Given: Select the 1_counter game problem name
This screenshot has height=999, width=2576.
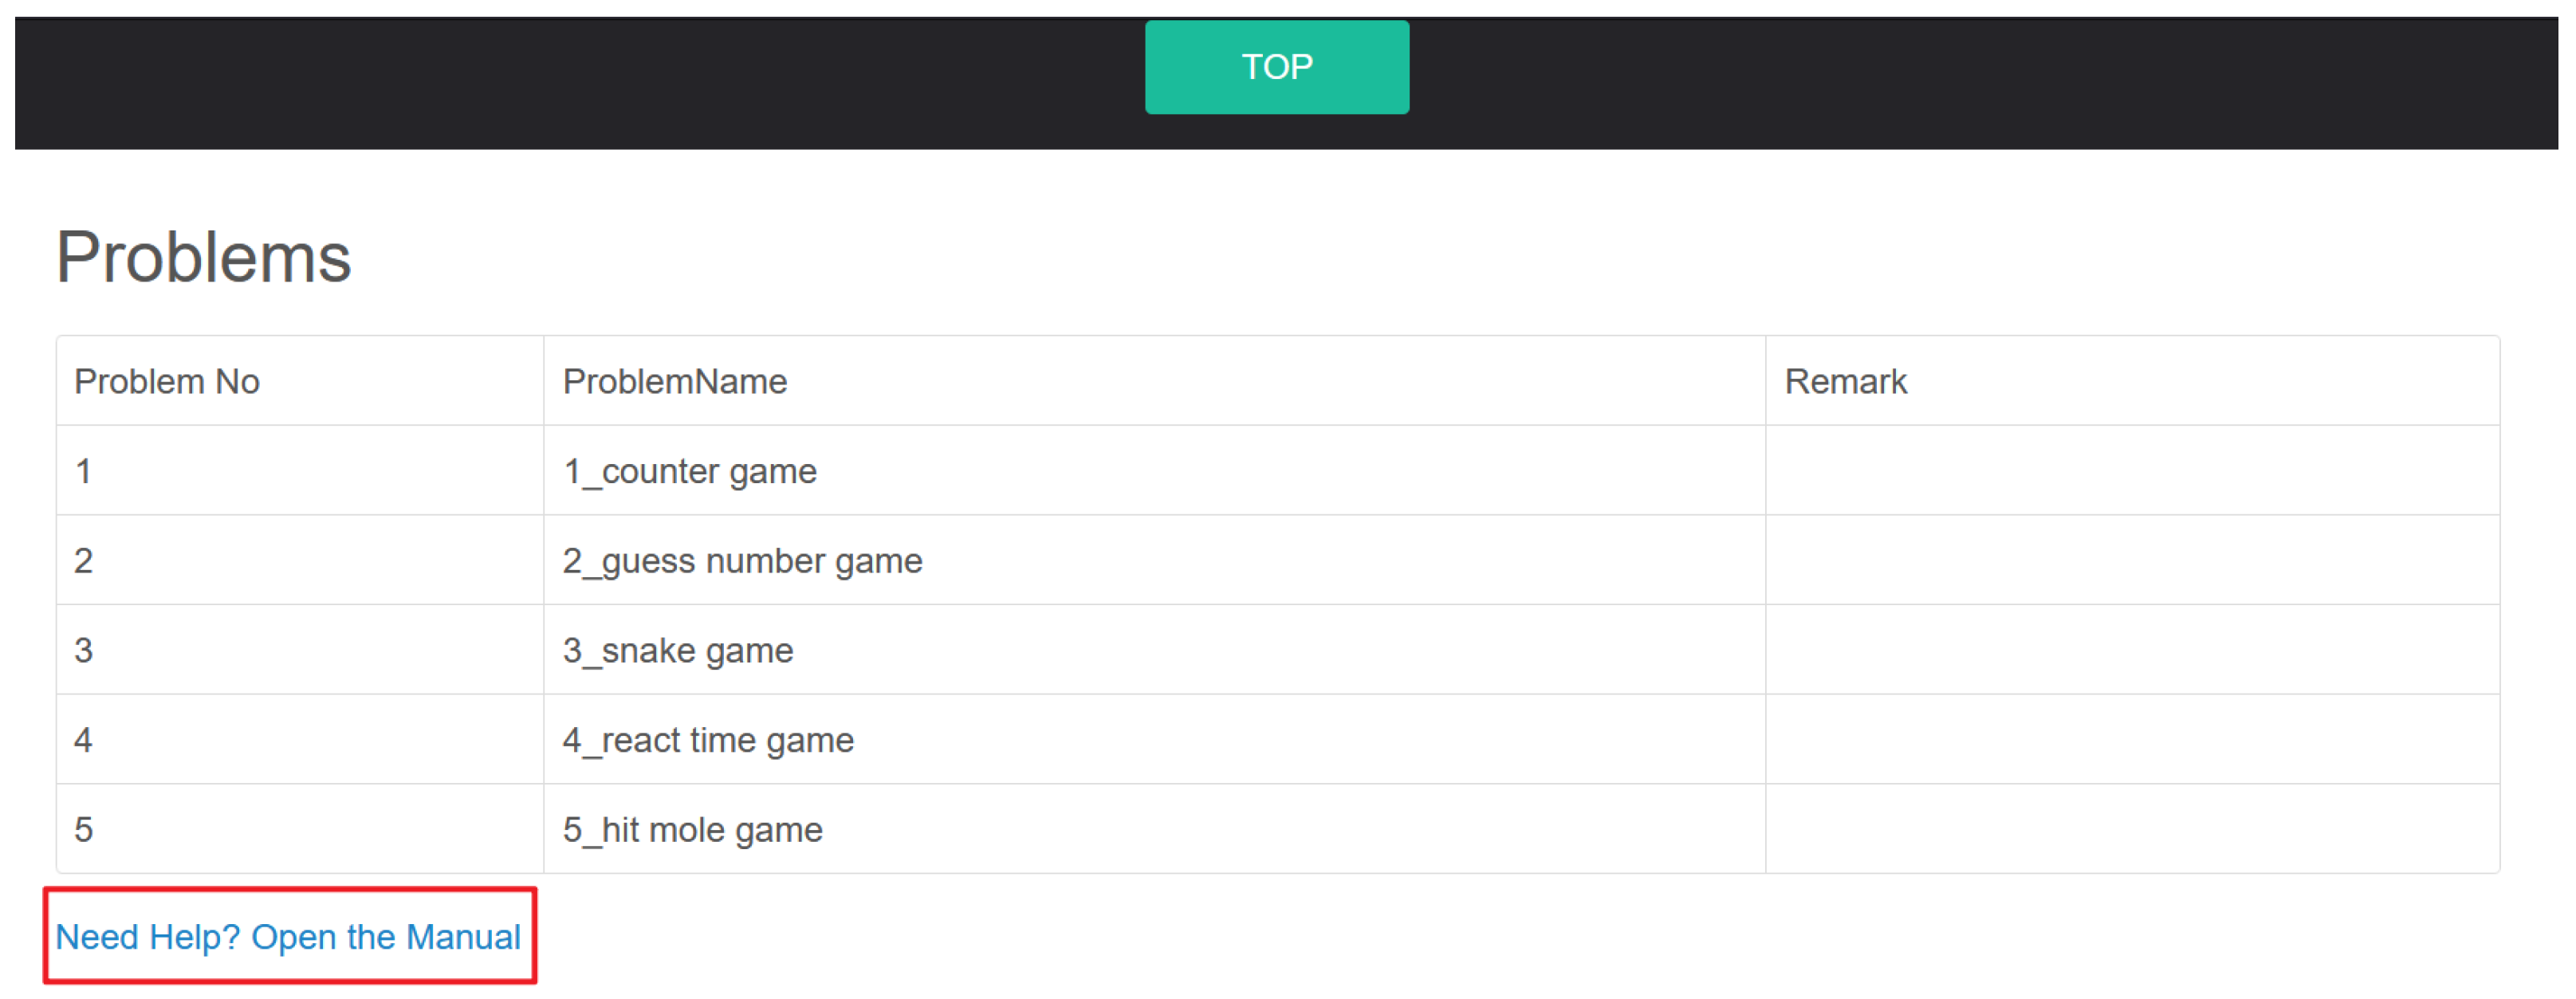Looking at the screenshot, I should 689,471.
